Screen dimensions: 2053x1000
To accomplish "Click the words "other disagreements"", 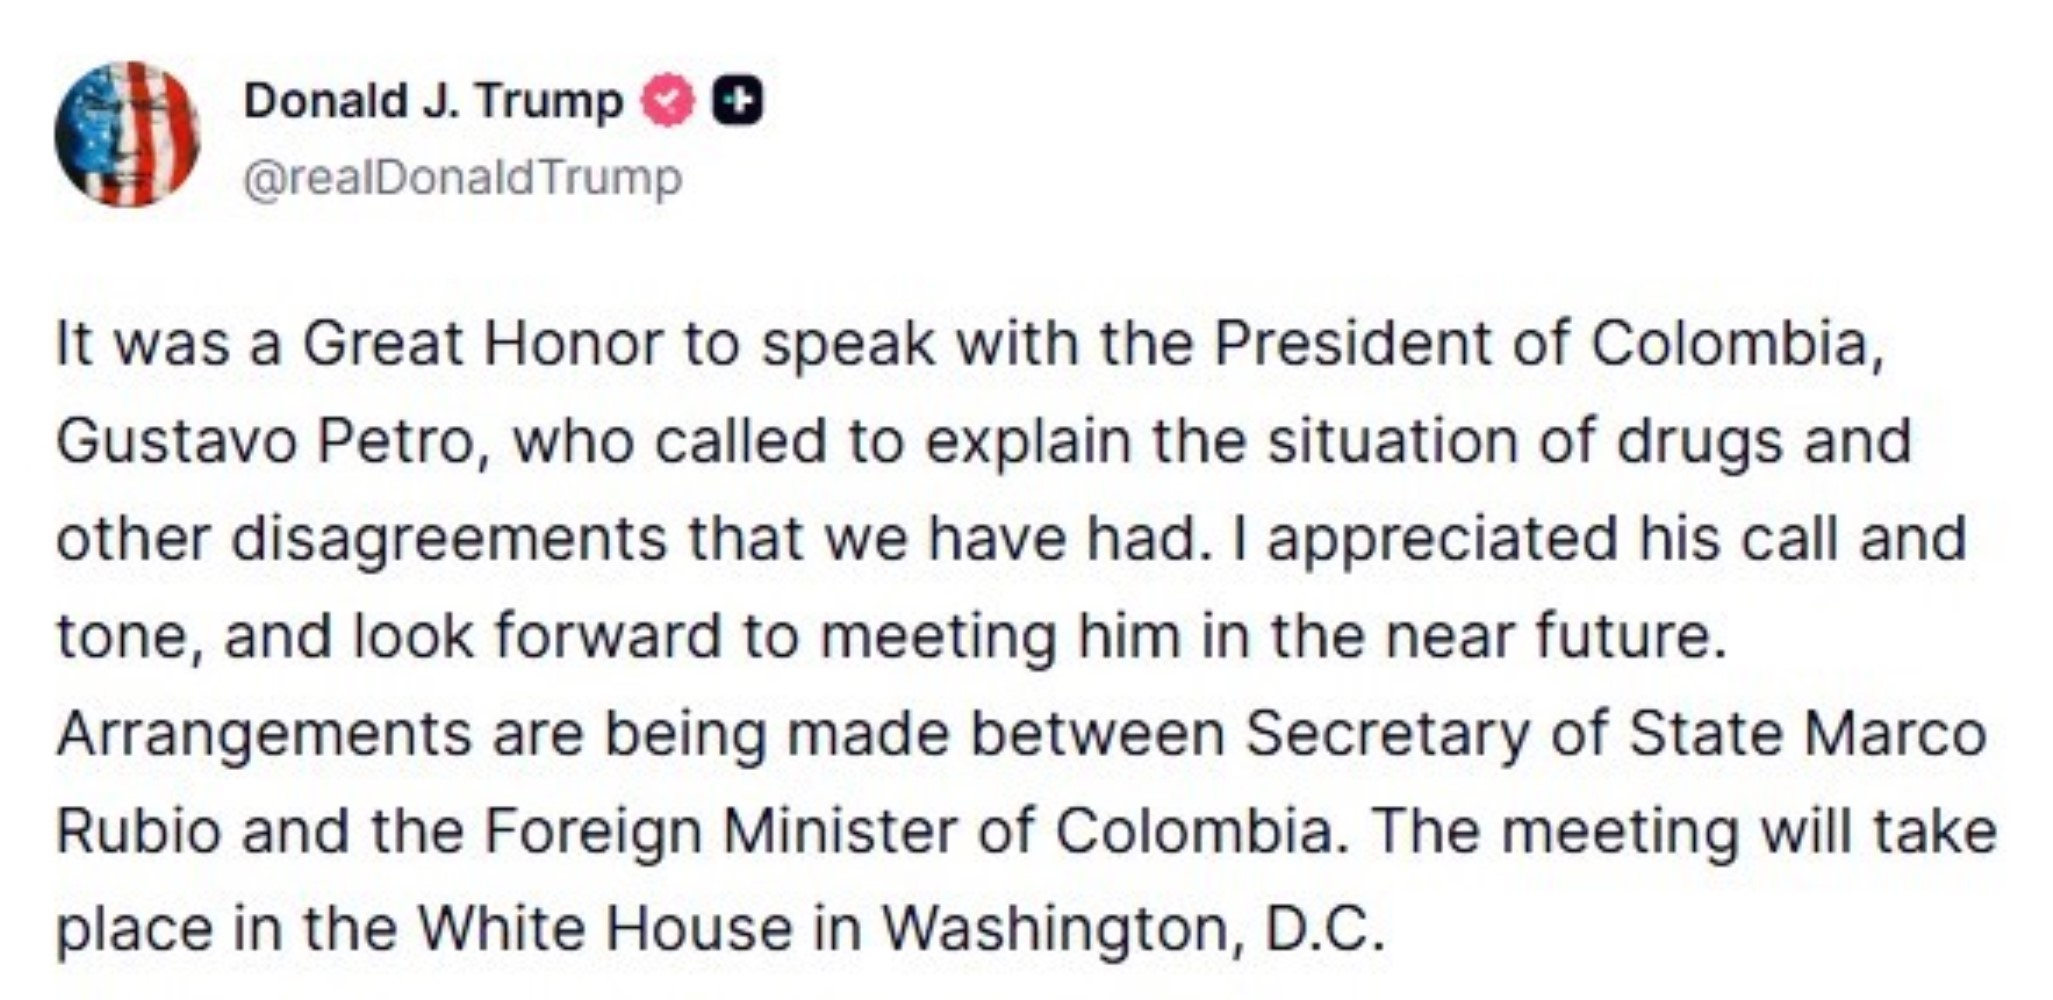I will pos(361,538).
